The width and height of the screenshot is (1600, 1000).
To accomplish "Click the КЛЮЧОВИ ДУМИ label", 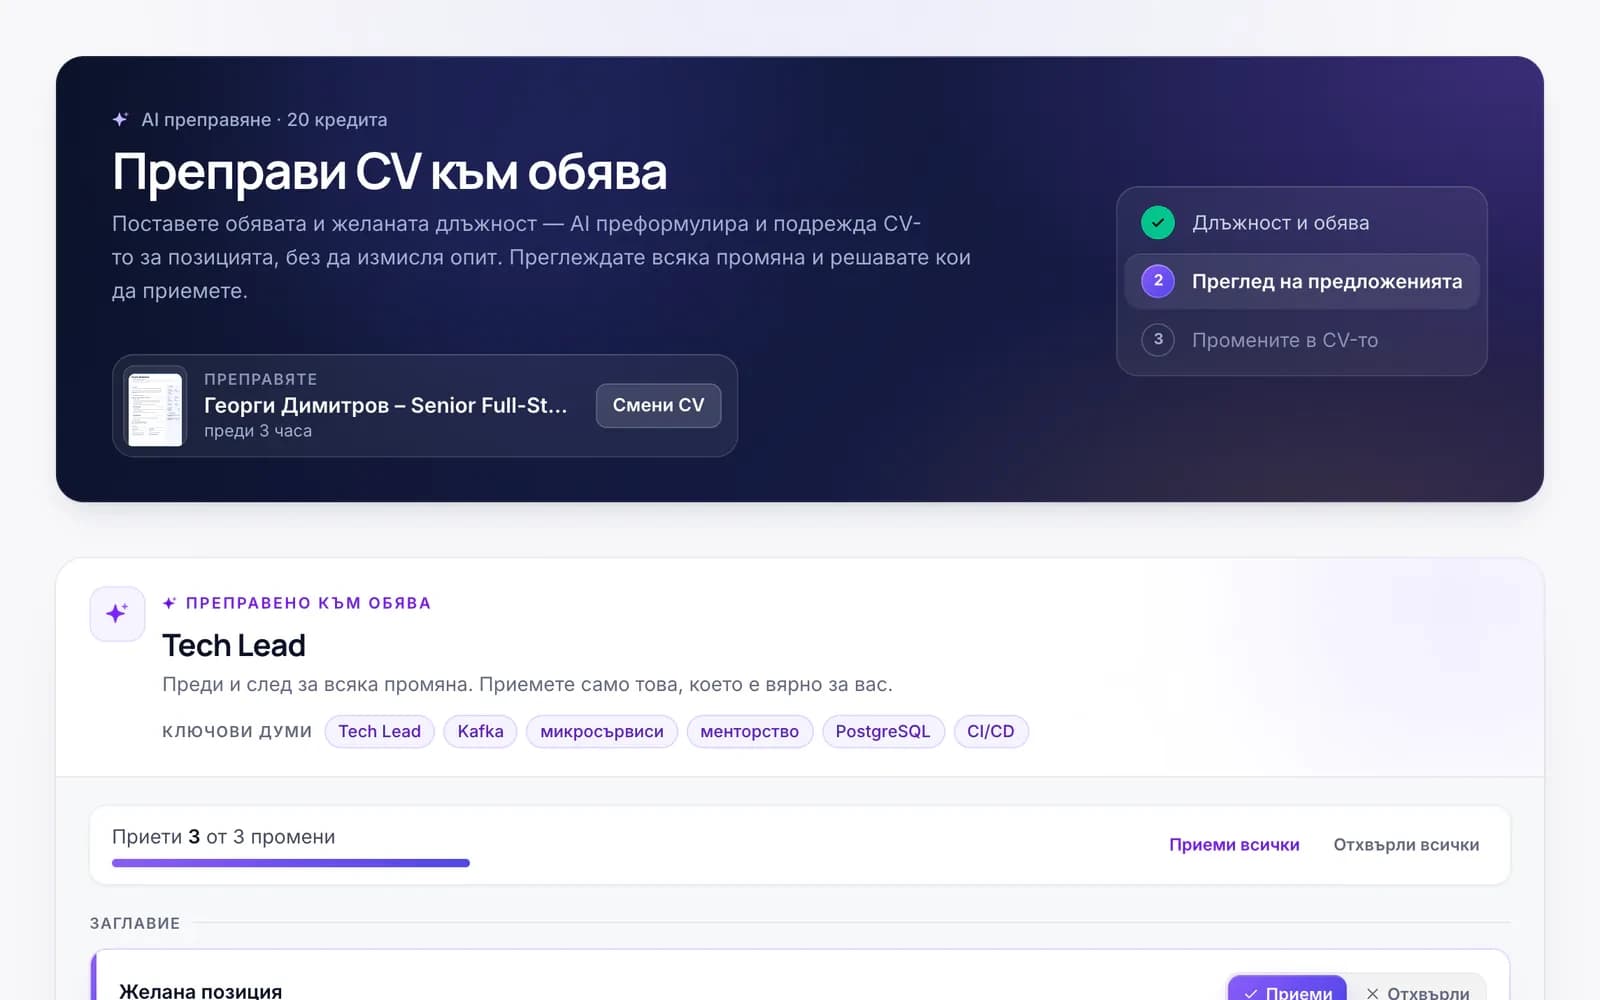I will click(237, 731).
